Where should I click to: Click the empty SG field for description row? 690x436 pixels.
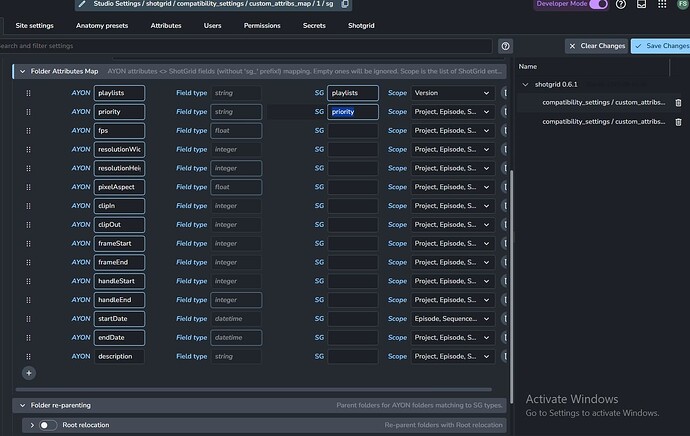[352, 357]
